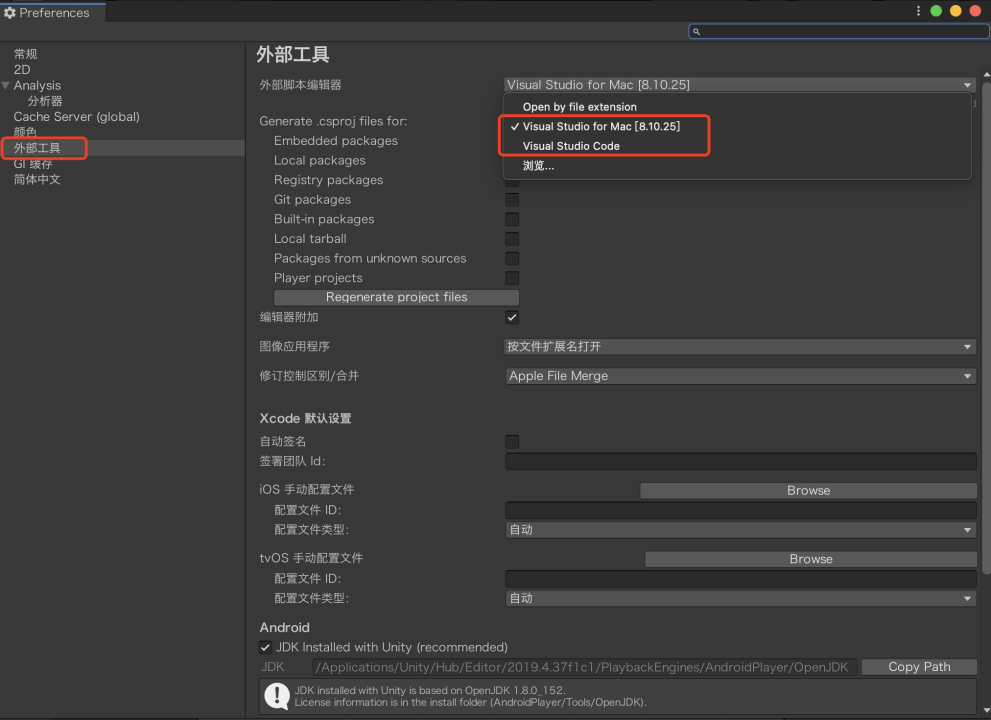Toggle the Git packages checkbox
991x720 pixels.
pos(512,200)
